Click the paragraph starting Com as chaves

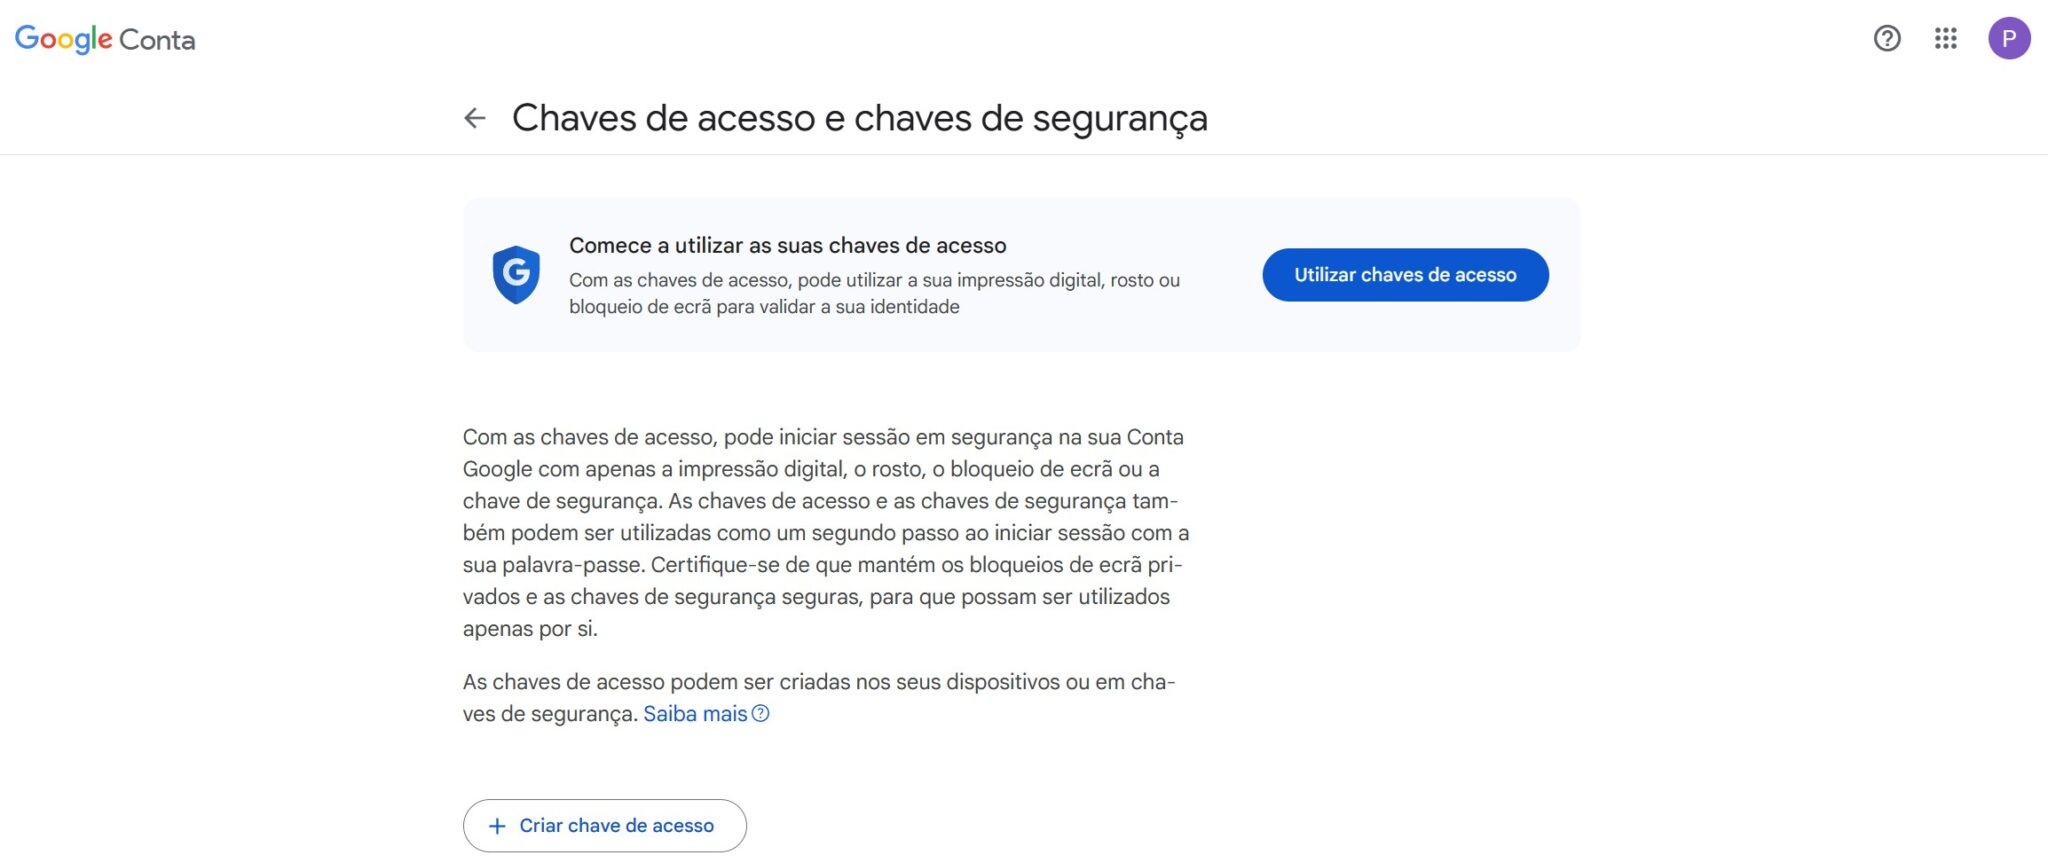(x=825, y=532)
